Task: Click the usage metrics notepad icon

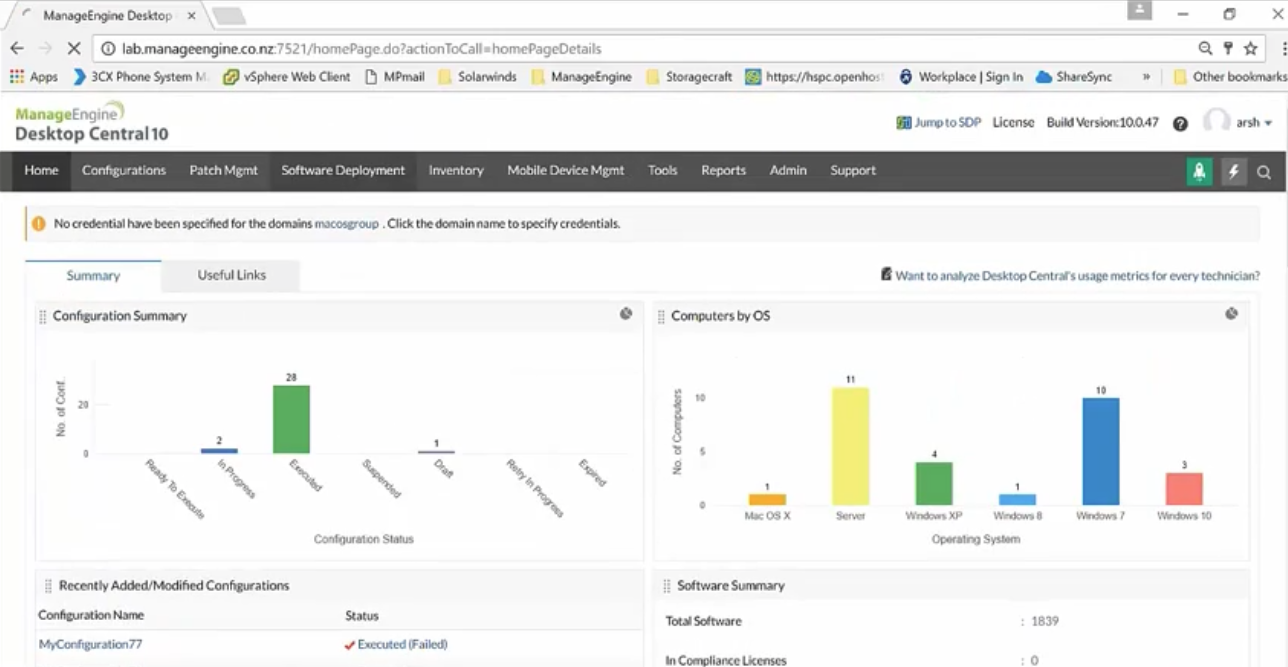Action: [886, 274]
